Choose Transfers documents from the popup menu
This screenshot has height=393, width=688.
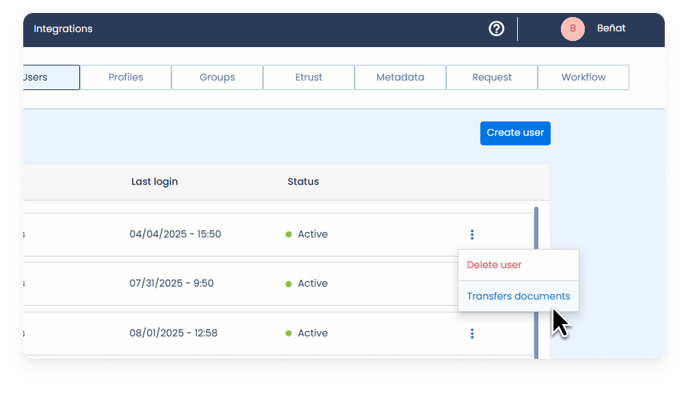(x=519, y=296)
